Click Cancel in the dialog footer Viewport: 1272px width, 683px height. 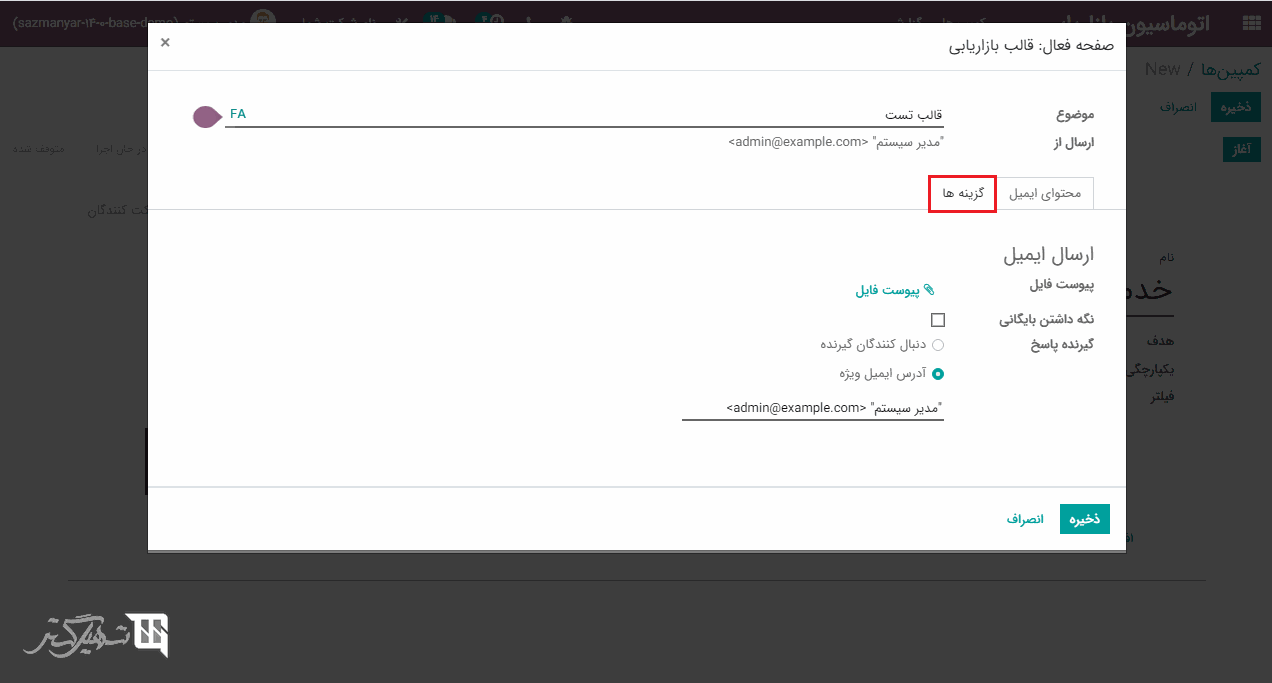1025,519
